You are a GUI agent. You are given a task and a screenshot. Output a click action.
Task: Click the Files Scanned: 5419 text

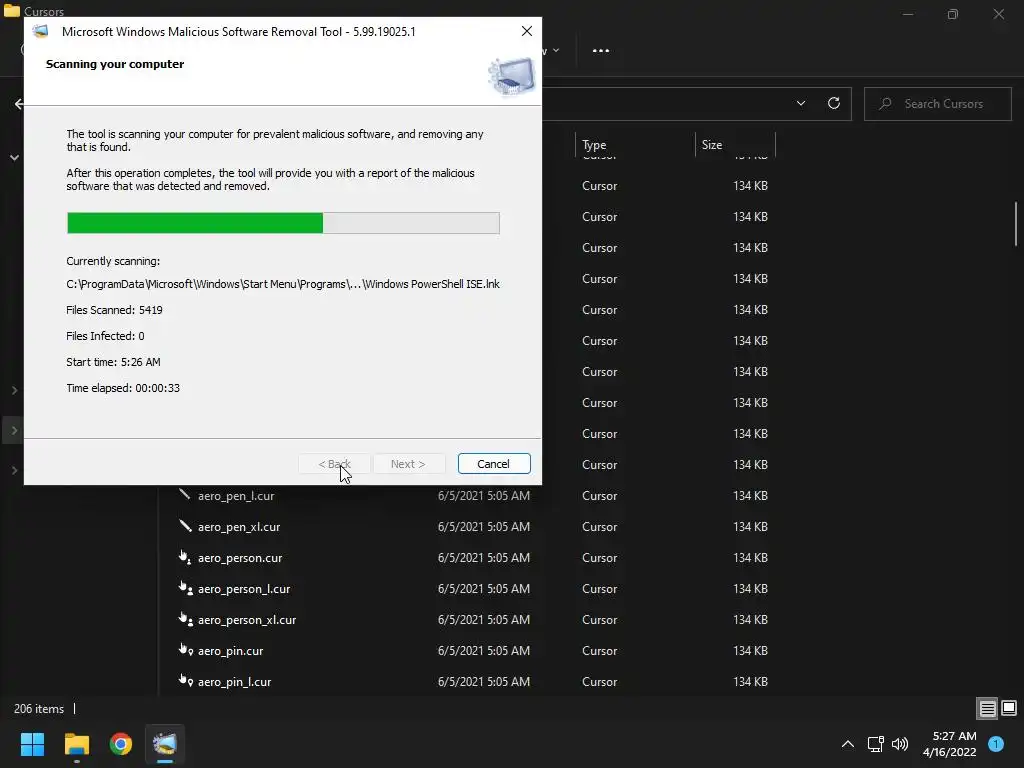114,310
